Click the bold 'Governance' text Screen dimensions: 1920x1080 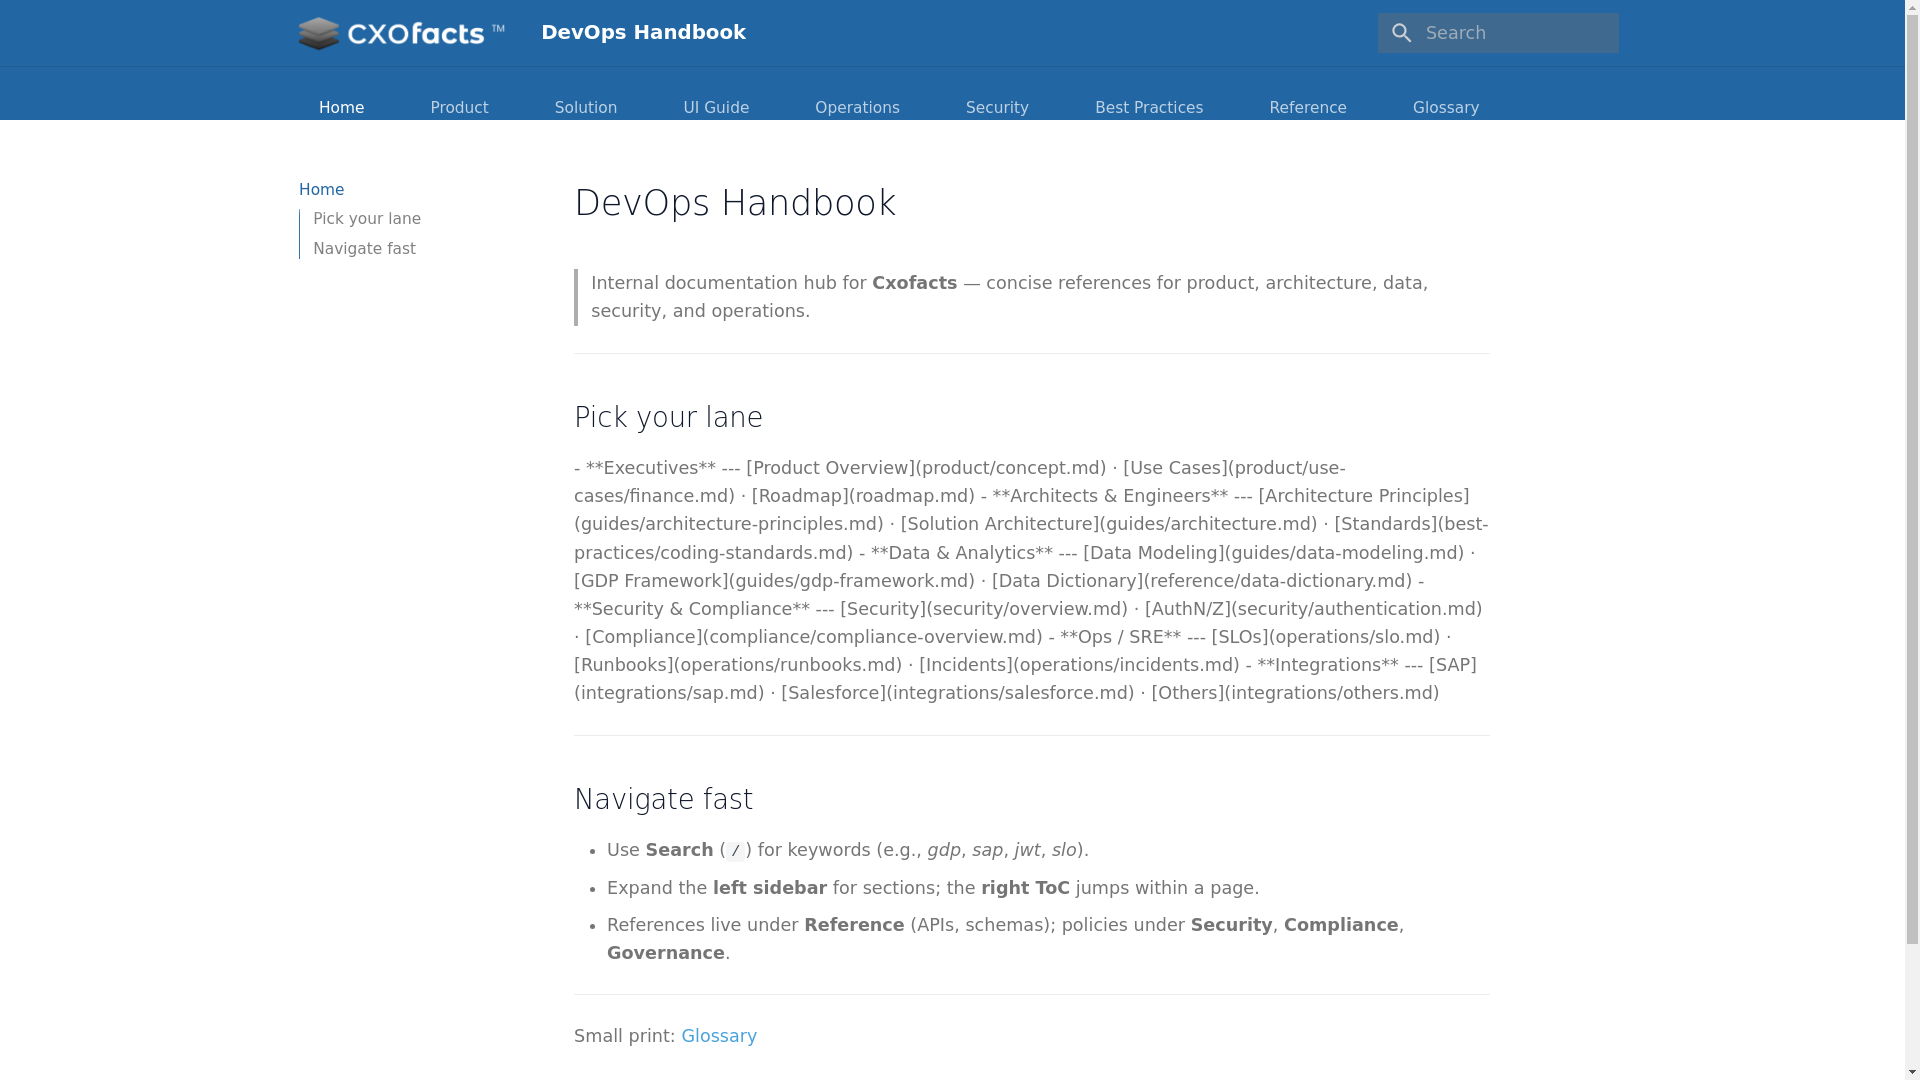[666, 953]
